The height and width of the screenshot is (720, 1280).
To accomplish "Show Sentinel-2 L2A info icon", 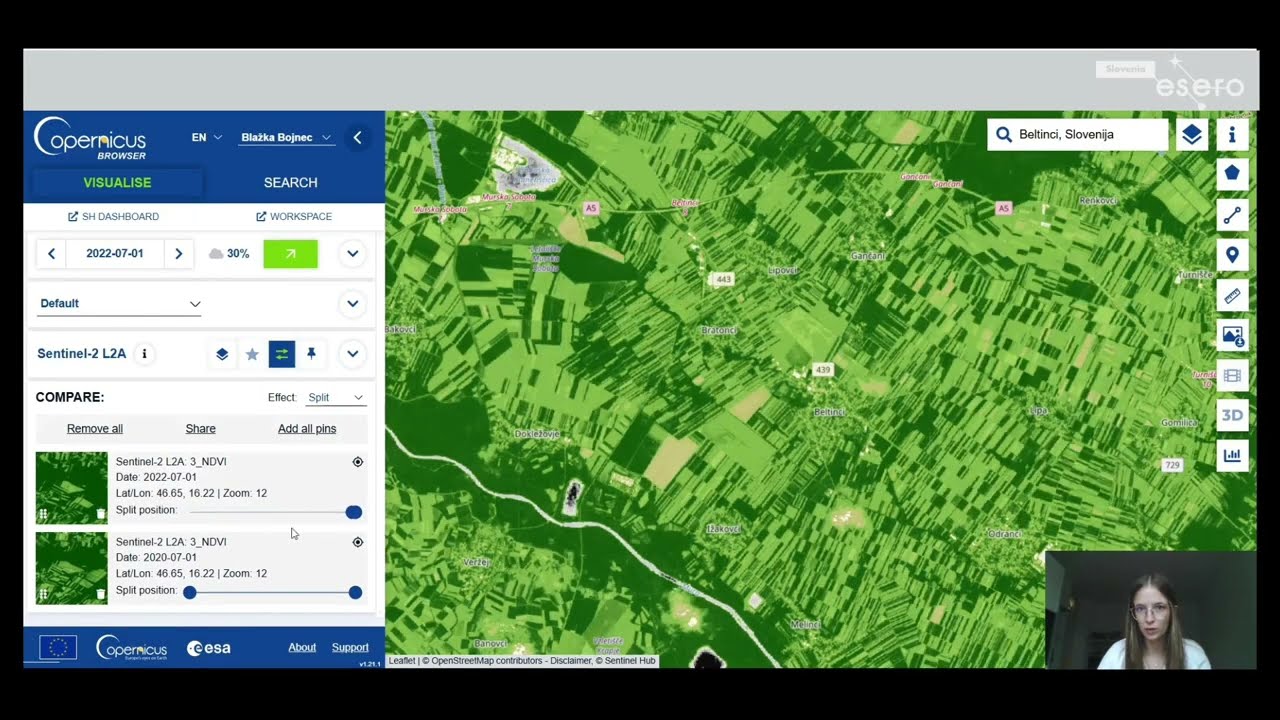I will [x=144, y=353].
